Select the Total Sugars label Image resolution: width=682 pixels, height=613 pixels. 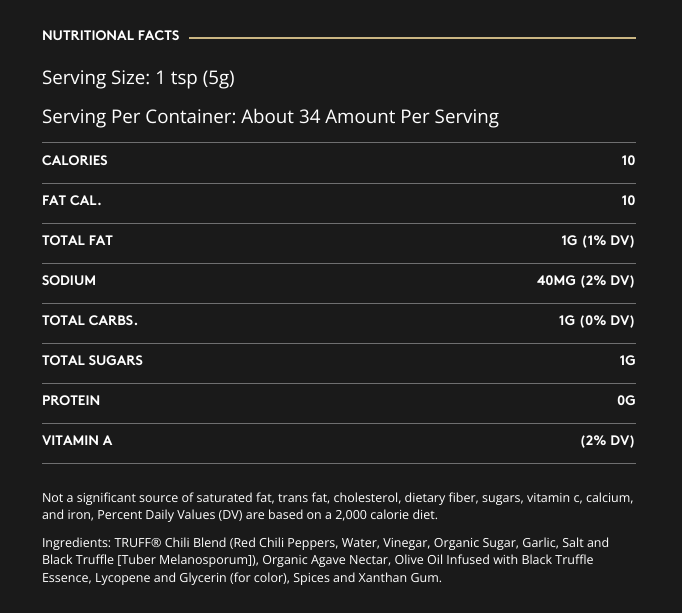(x=92, y=361)
